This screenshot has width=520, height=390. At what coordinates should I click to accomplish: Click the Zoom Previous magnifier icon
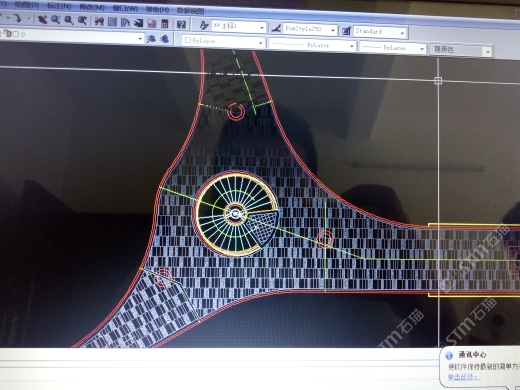82,21
